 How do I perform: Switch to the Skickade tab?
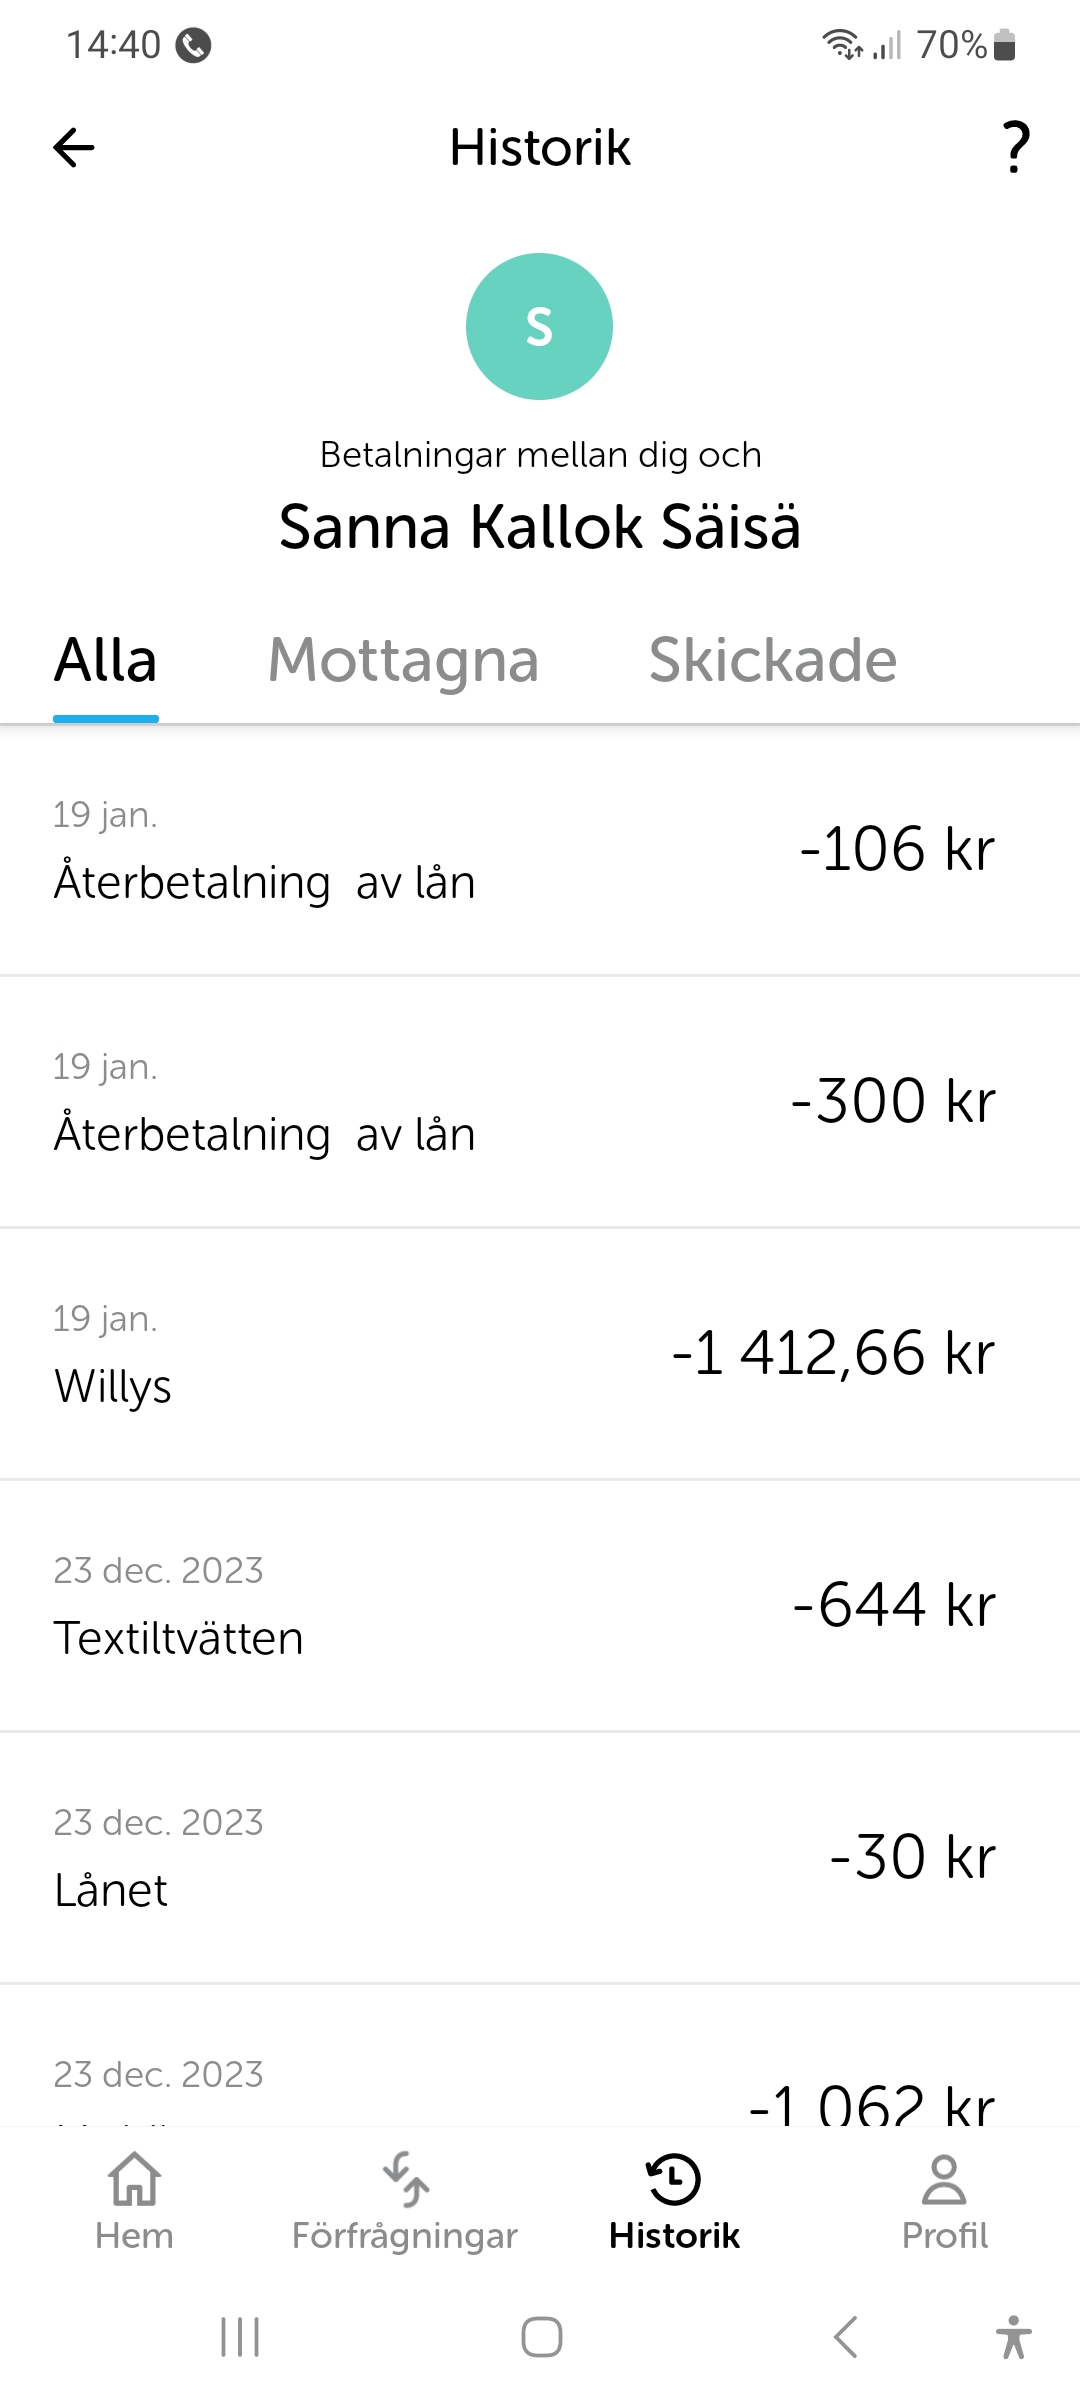coord(772,661)
